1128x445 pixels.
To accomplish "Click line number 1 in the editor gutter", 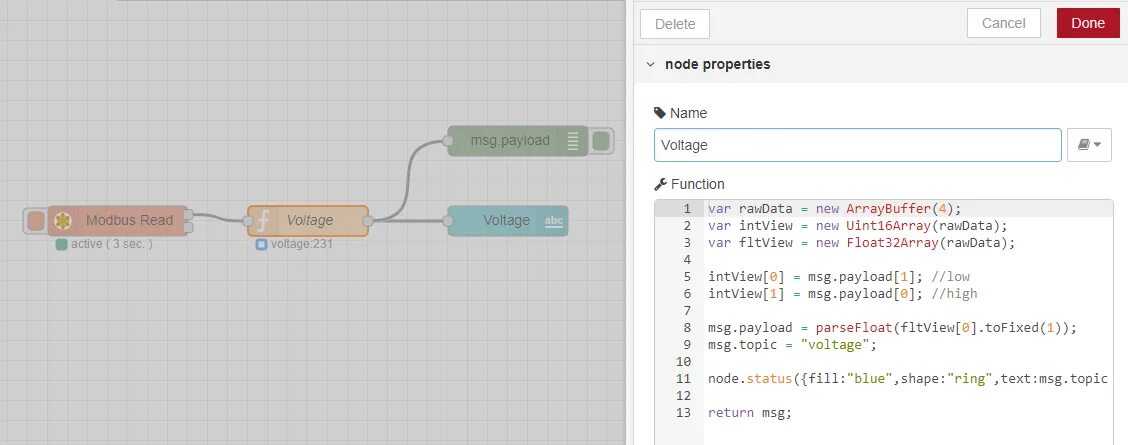I will tap(686, 209).
